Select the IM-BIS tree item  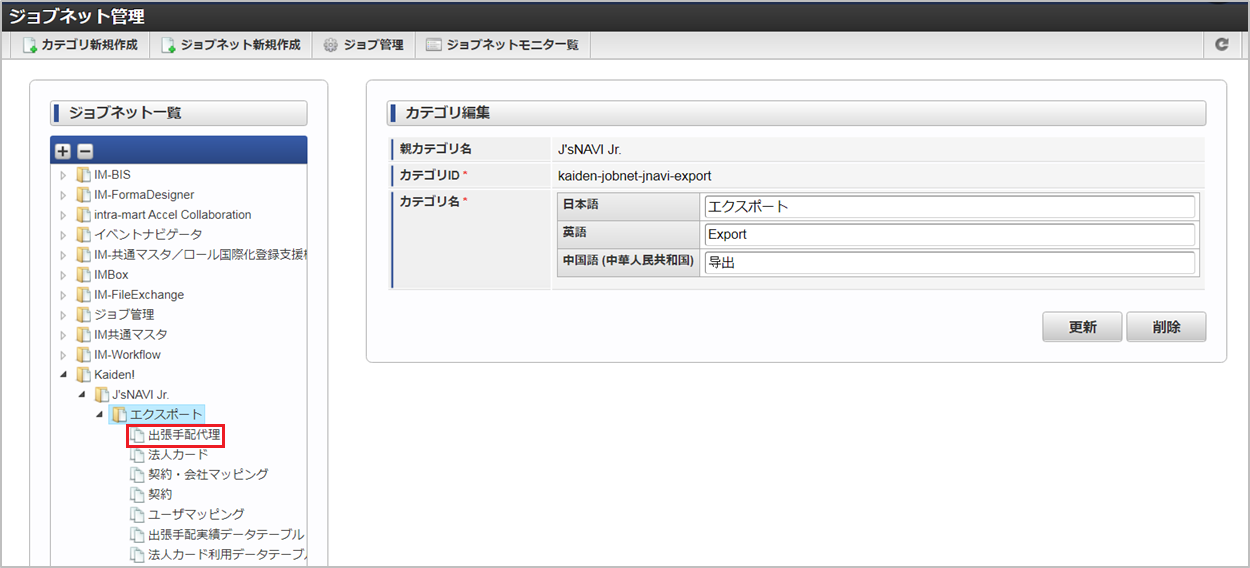click(113, 175)
